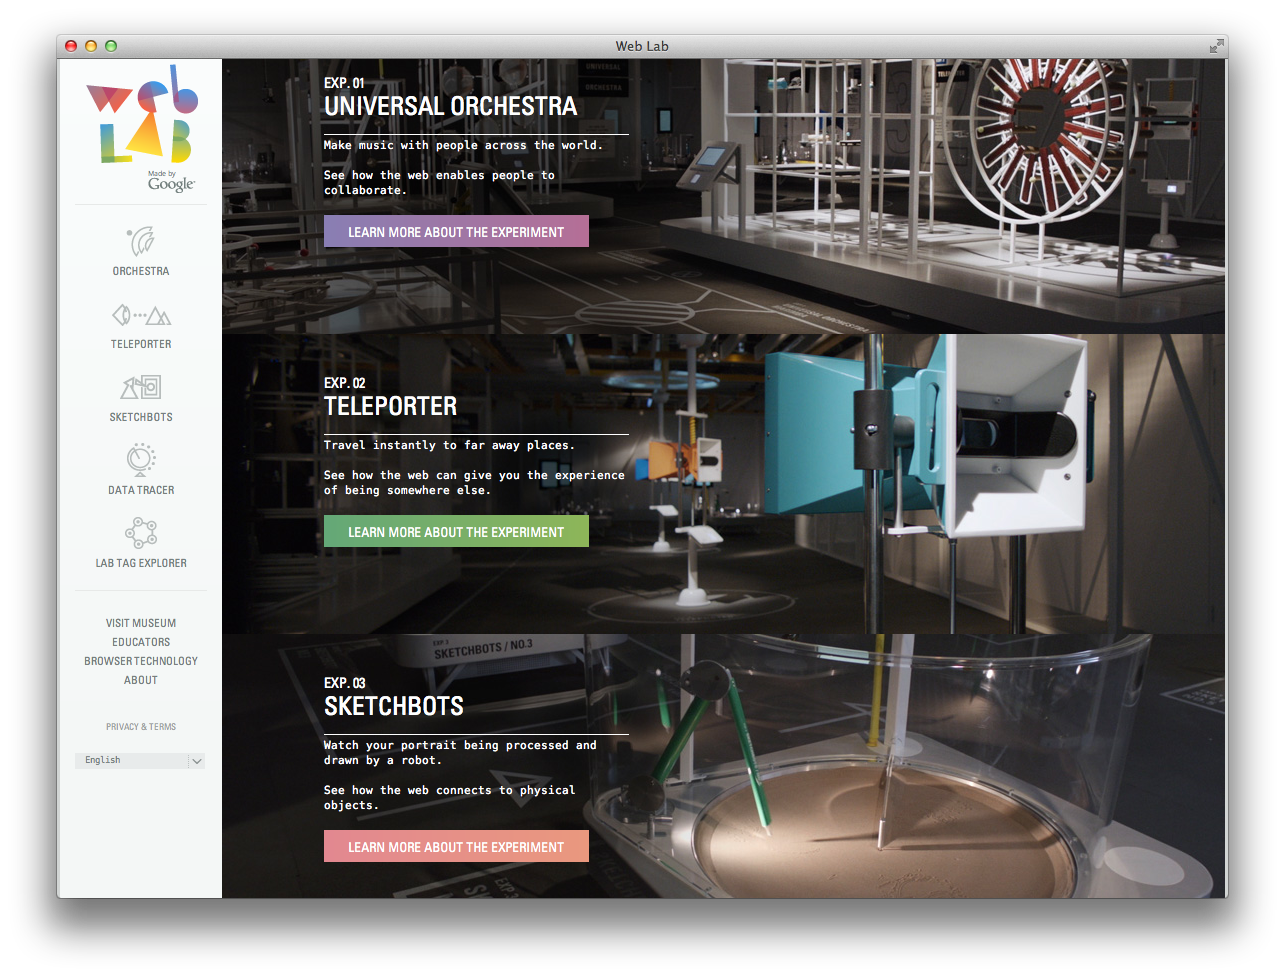Open the Teleporter icon in sidebar
The image size is (1285, 977).
click(141, 315)
